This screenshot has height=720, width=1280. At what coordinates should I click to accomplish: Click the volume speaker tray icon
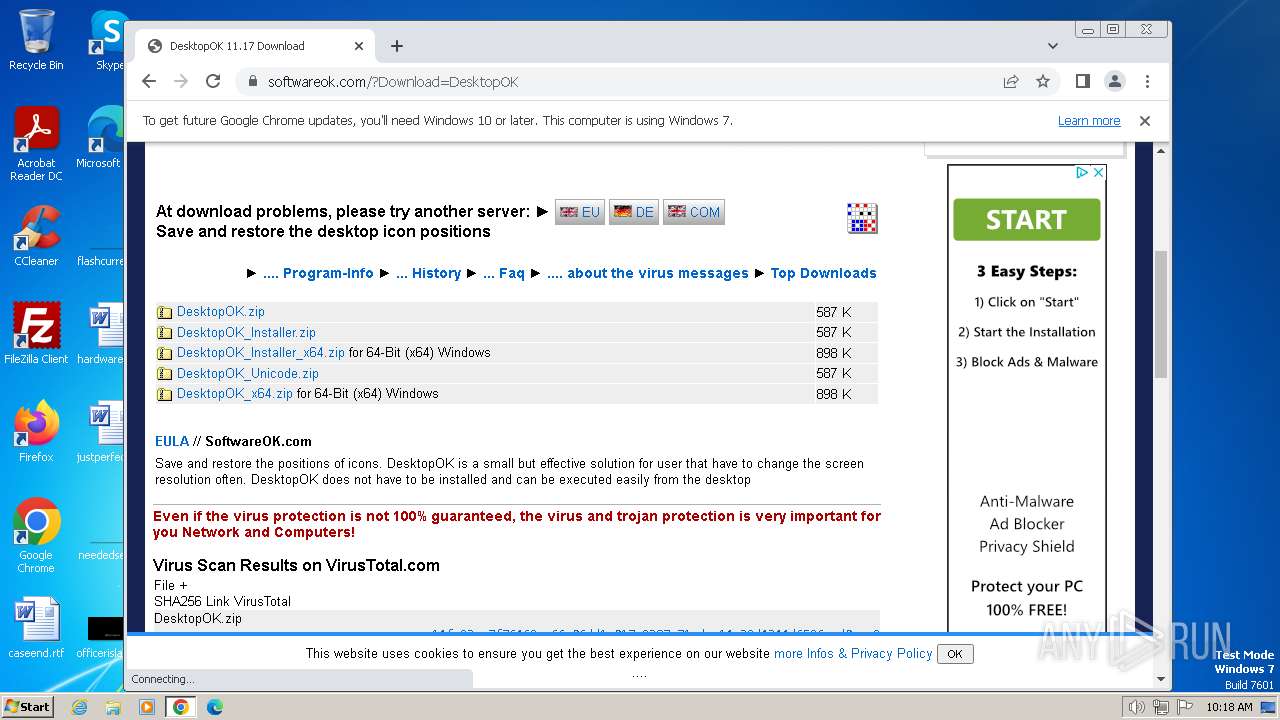(1137, 707)
